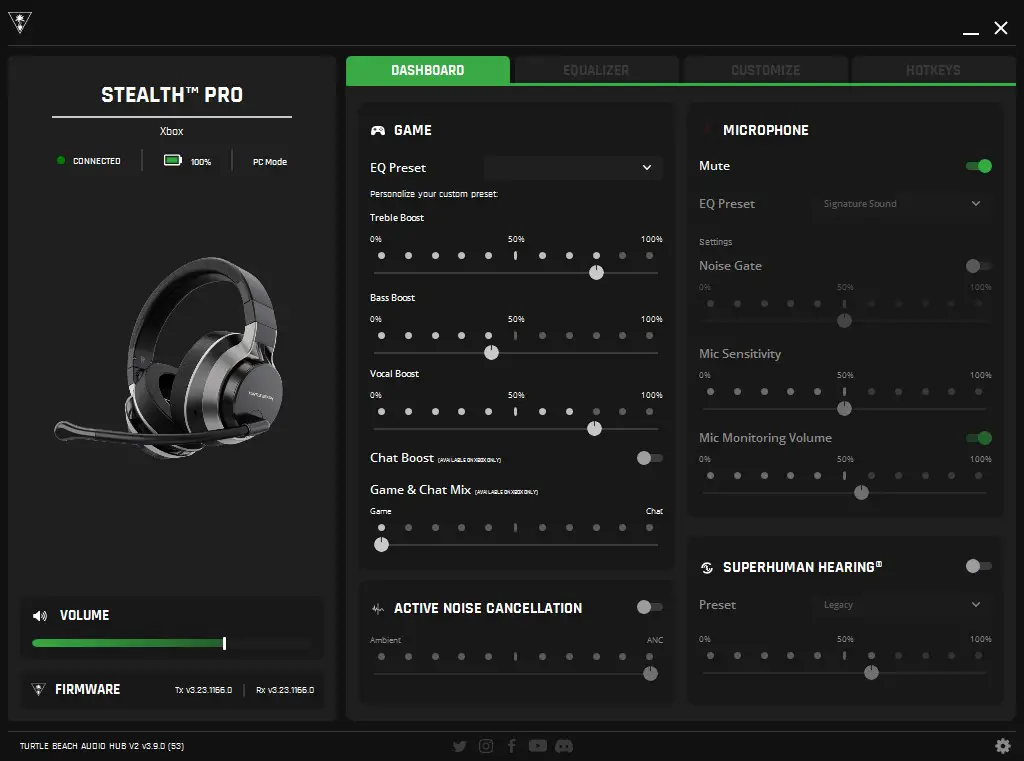1024x761 pixels.
Task: Click the Firmware Turtle Beach icon
Action: click(39, 689)
